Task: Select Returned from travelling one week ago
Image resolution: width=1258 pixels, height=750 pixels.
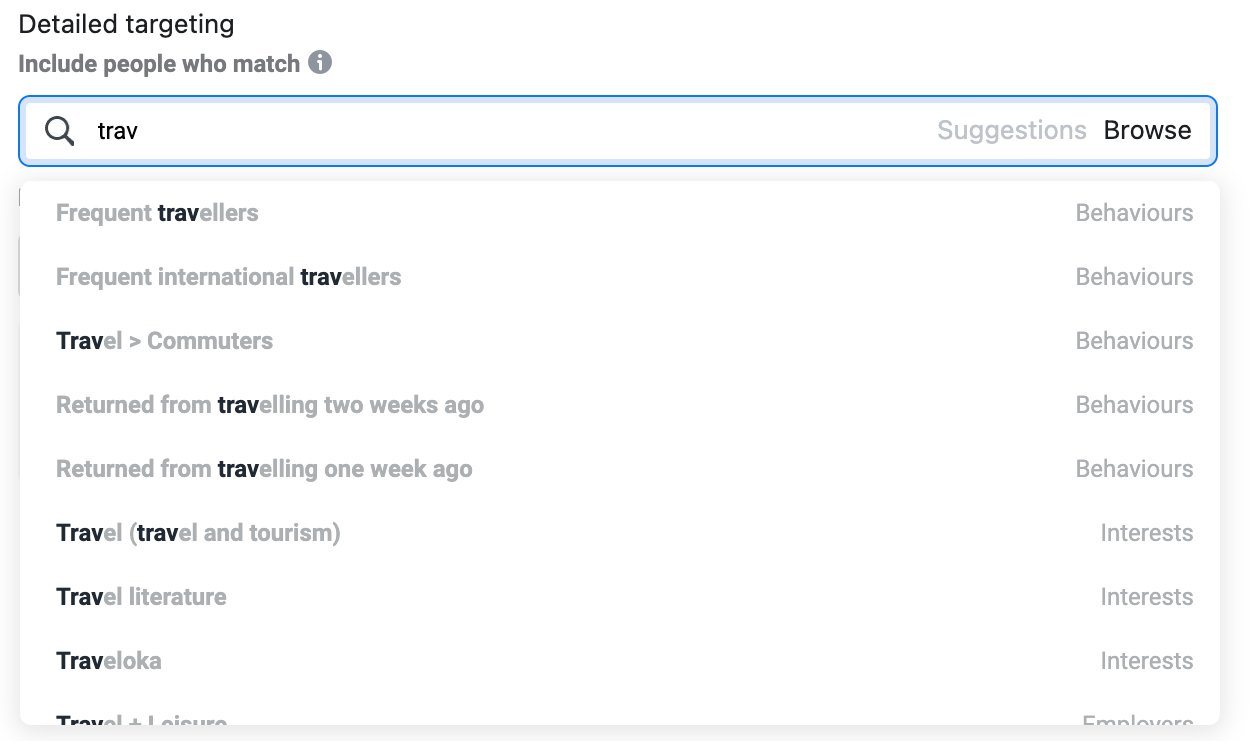Action: (265, 468)
